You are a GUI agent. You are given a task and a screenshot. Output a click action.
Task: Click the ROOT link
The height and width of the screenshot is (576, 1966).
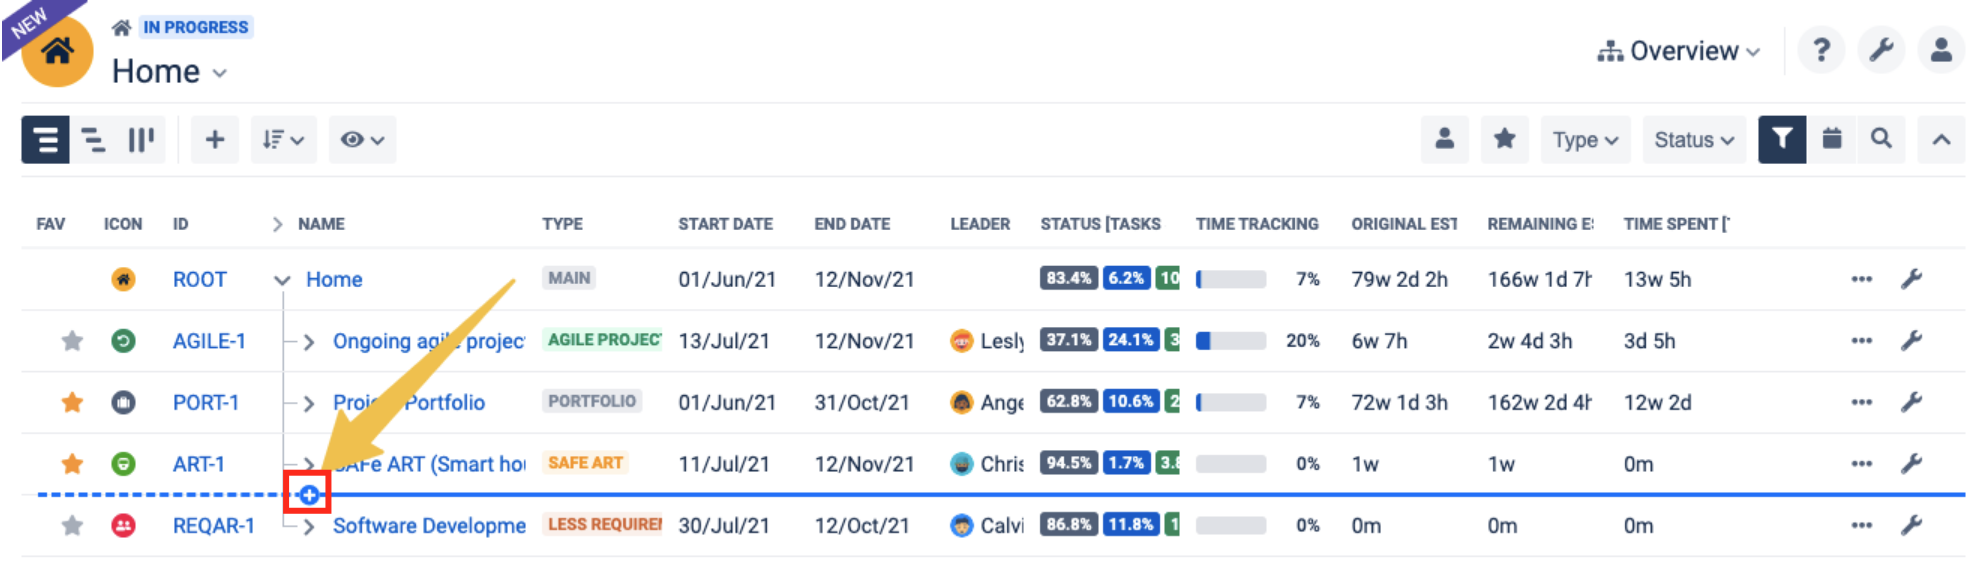pos(199,280)
